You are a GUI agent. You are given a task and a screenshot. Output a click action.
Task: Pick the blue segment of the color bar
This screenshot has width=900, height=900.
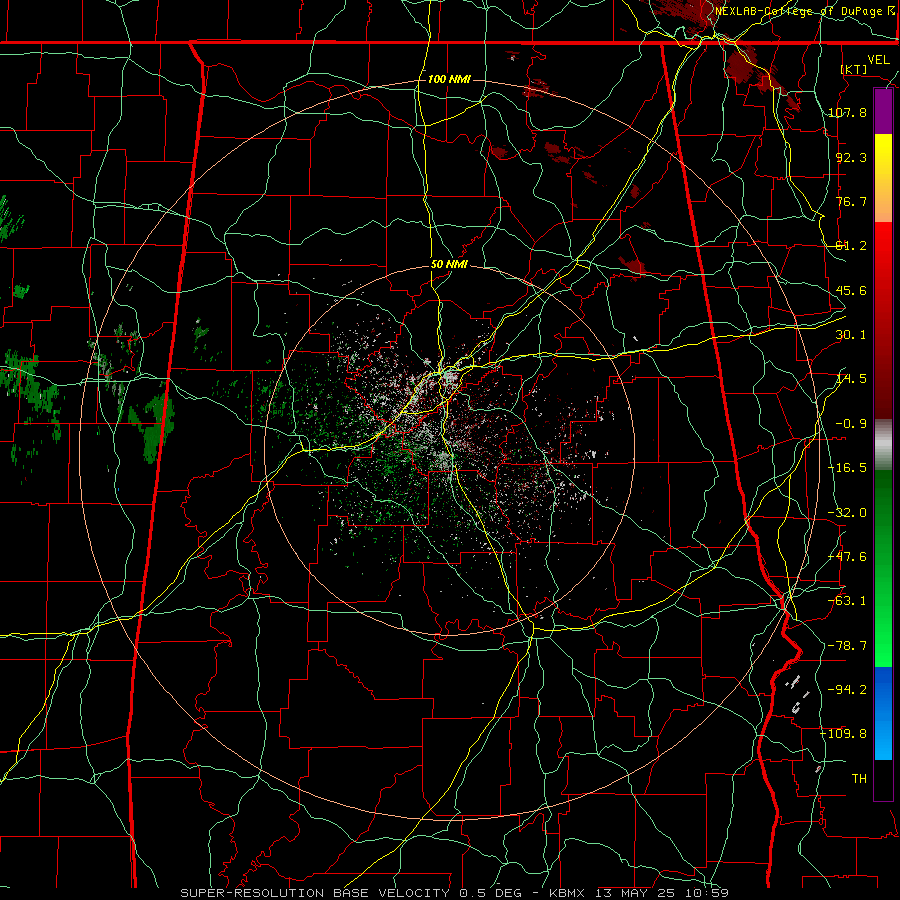point(883,713)
